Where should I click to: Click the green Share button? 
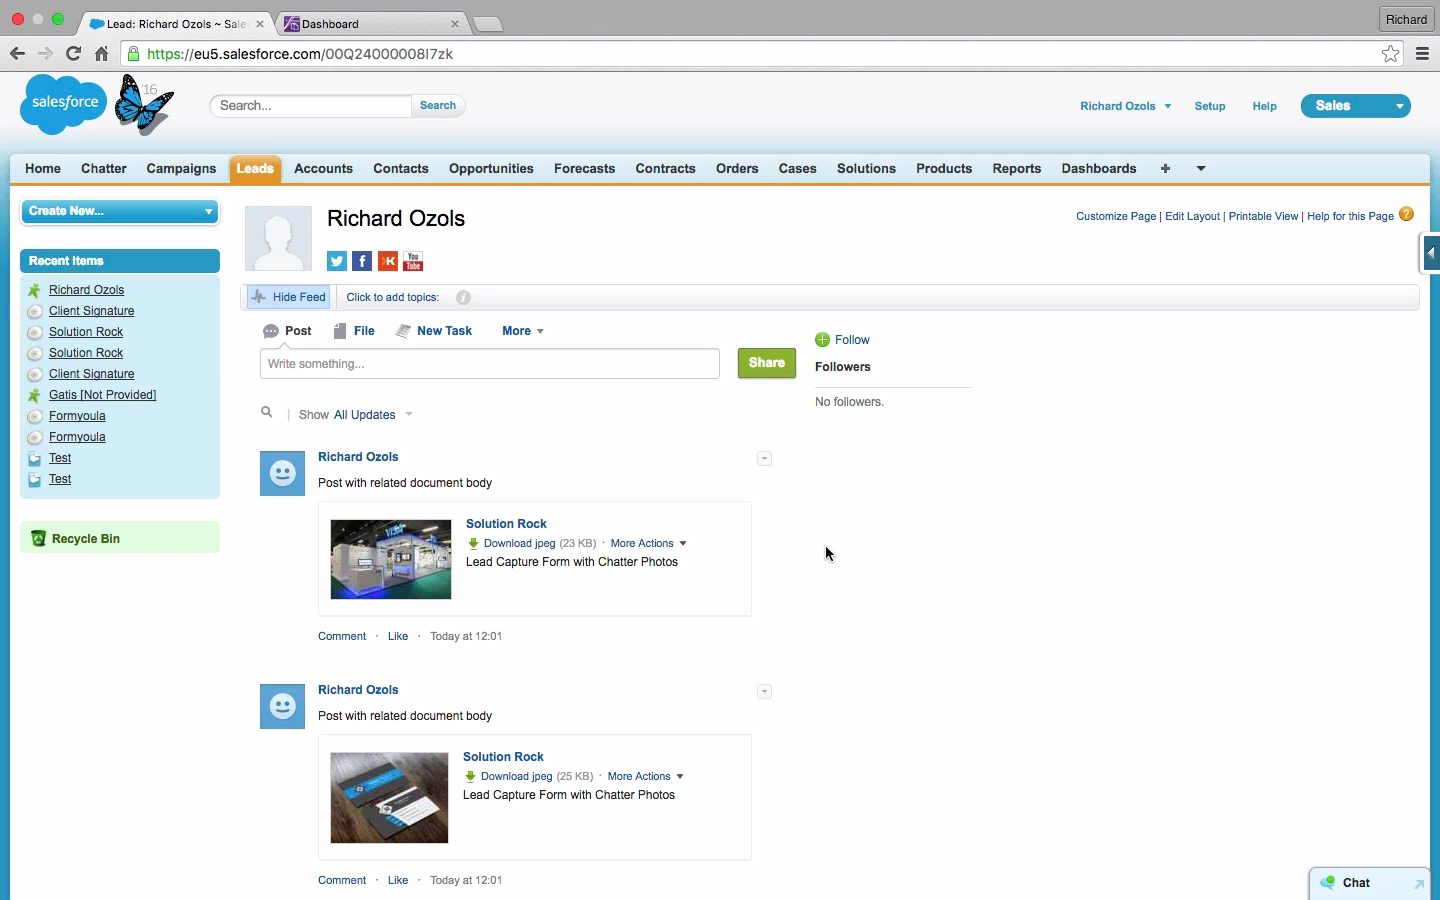click(x=767, y=363)
